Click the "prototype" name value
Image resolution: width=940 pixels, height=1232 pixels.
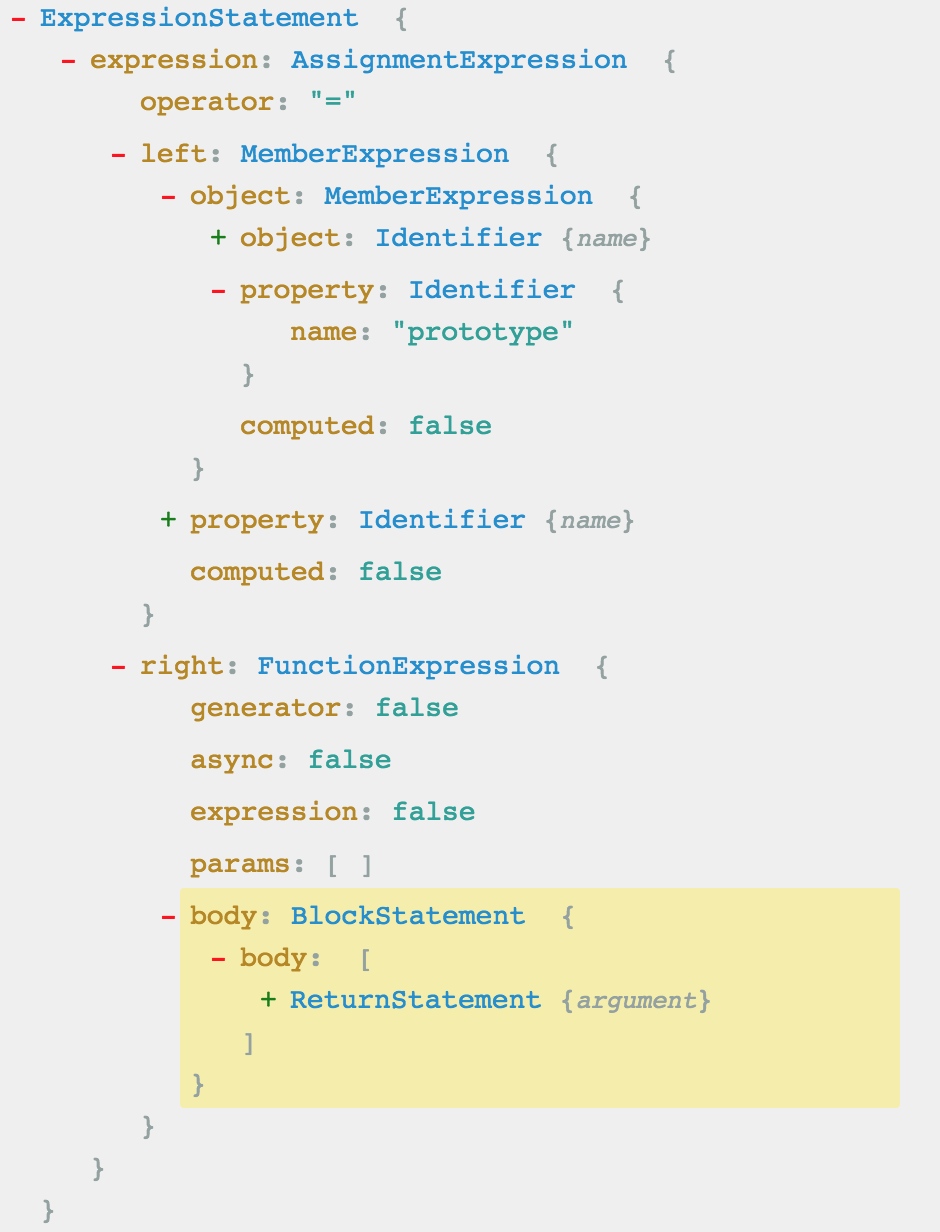click(x=491, y=332)
